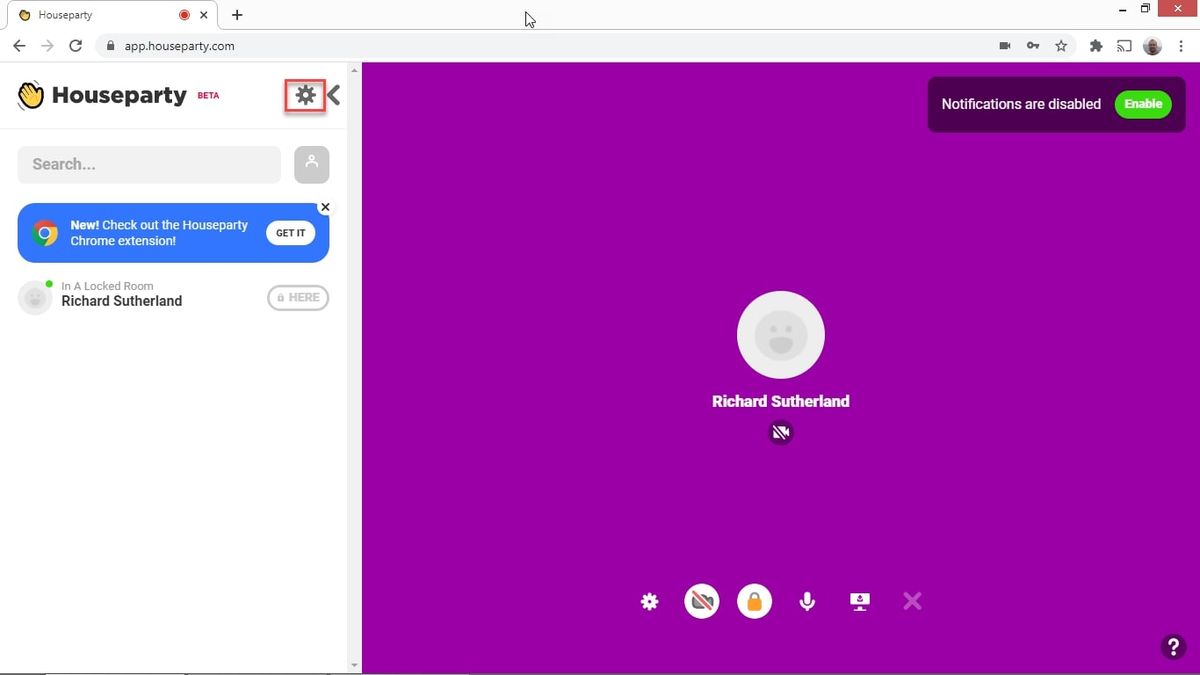The image size is (1200, 675).
Task: Collapse the sidebar with the chevron
Action: point(333,95)
